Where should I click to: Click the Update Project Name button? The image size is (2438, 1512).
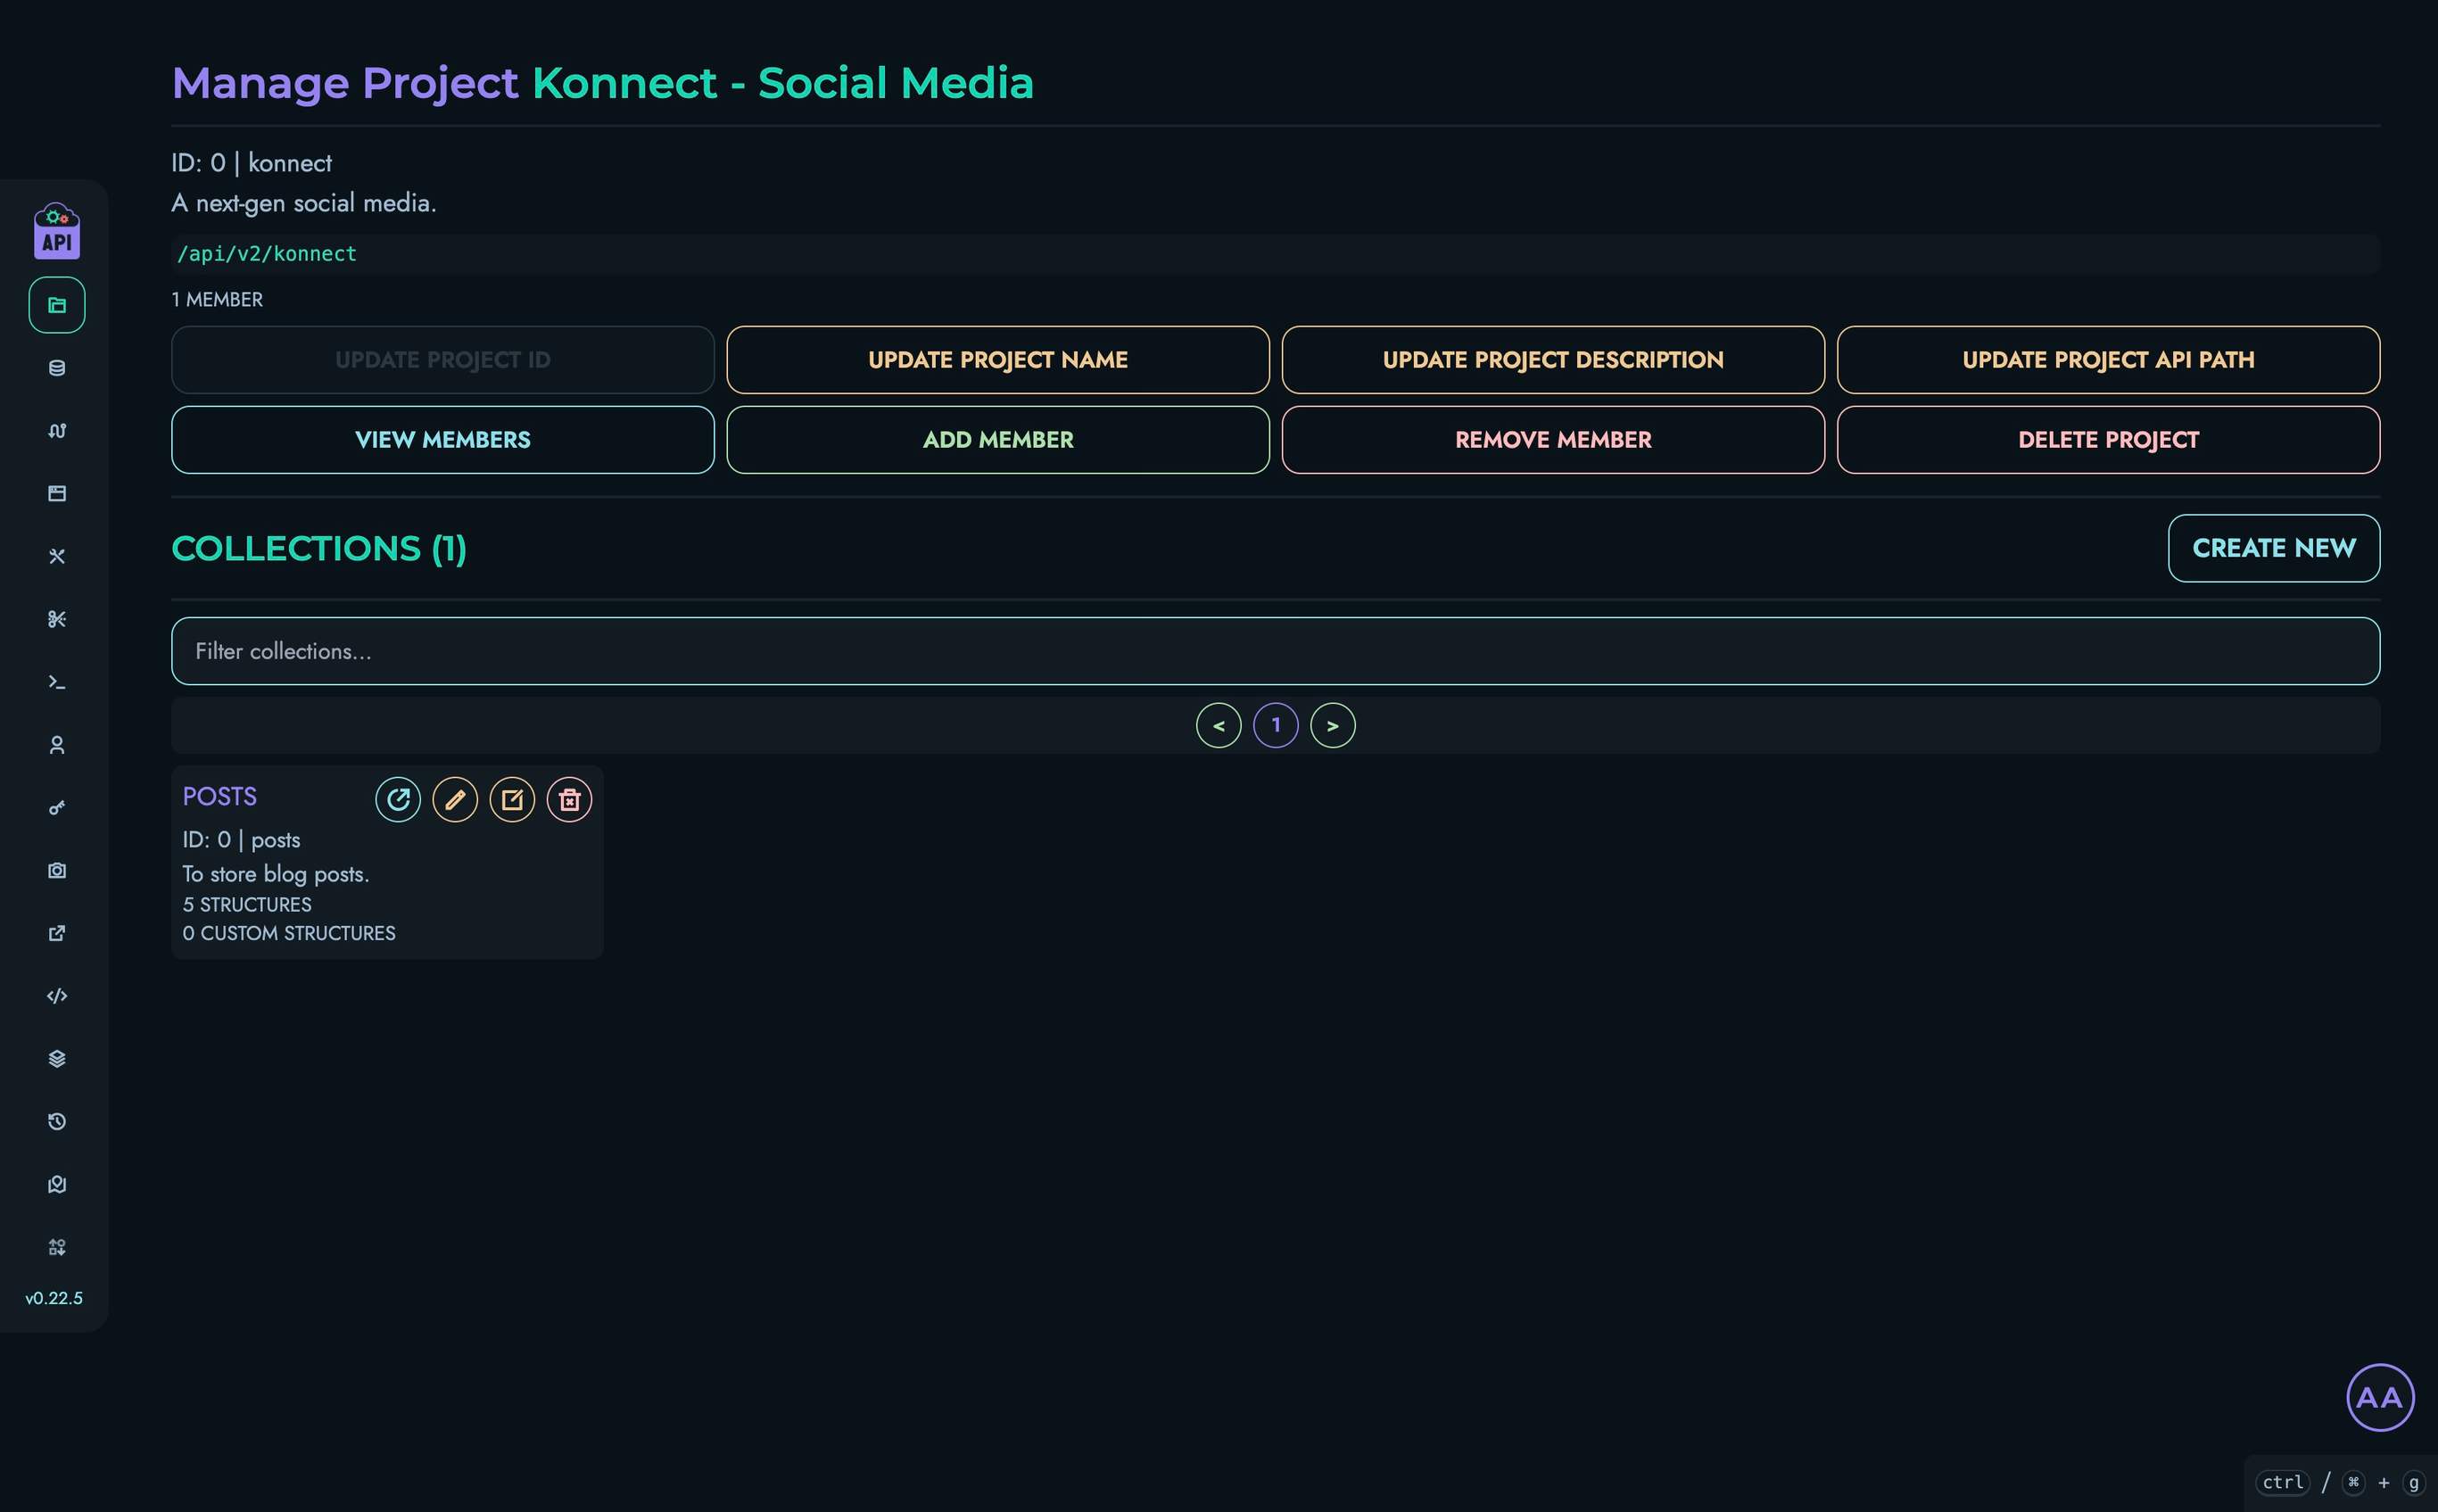point(998,360)
